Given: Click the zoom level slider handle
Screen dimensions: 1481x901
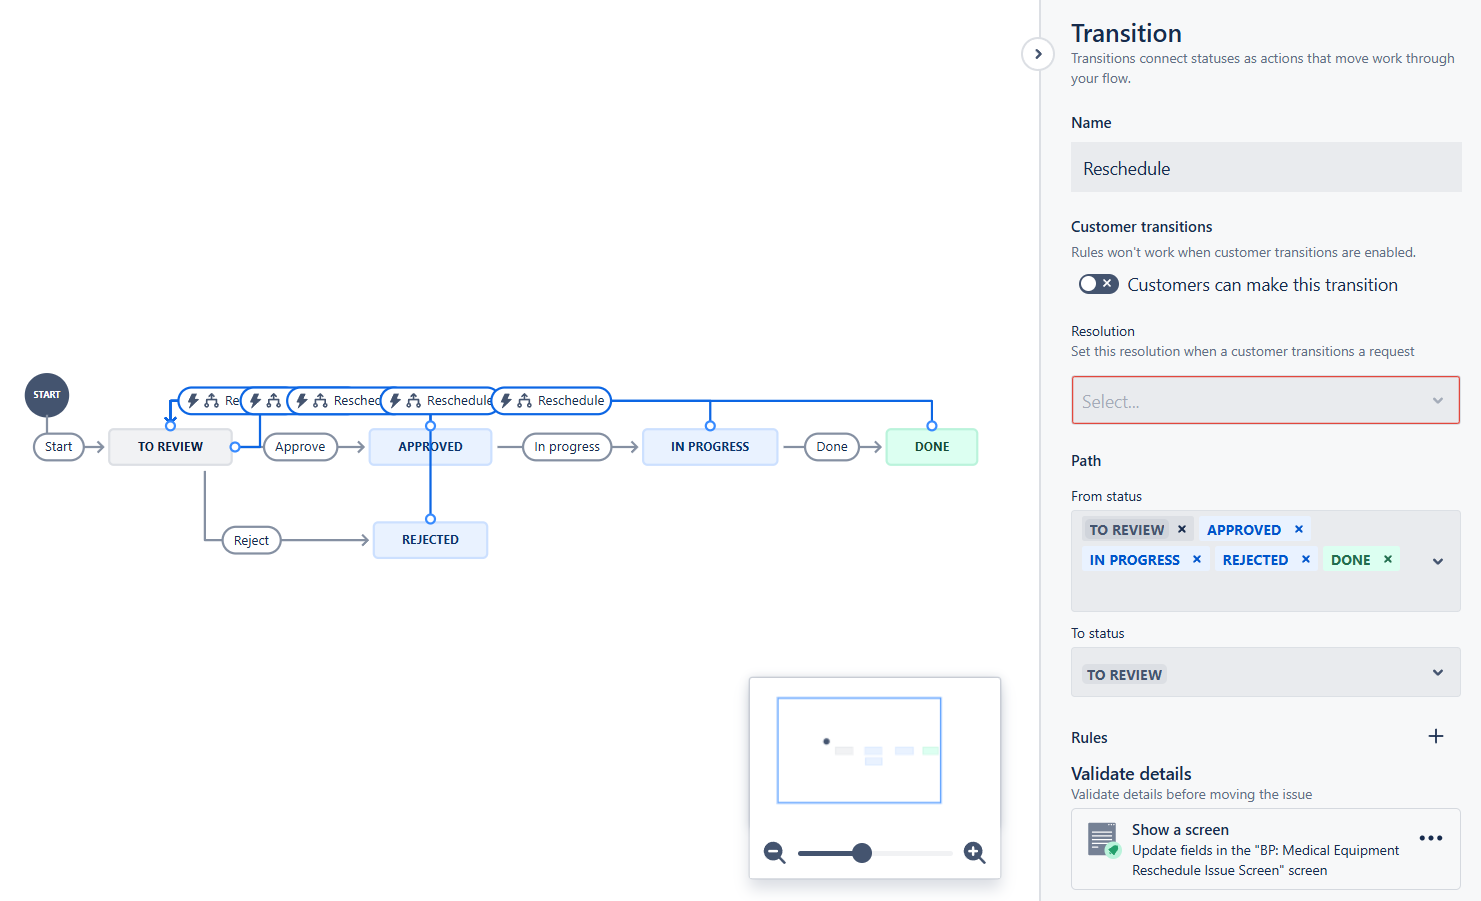Looking at the screenshot, I should tap(862, 853).
